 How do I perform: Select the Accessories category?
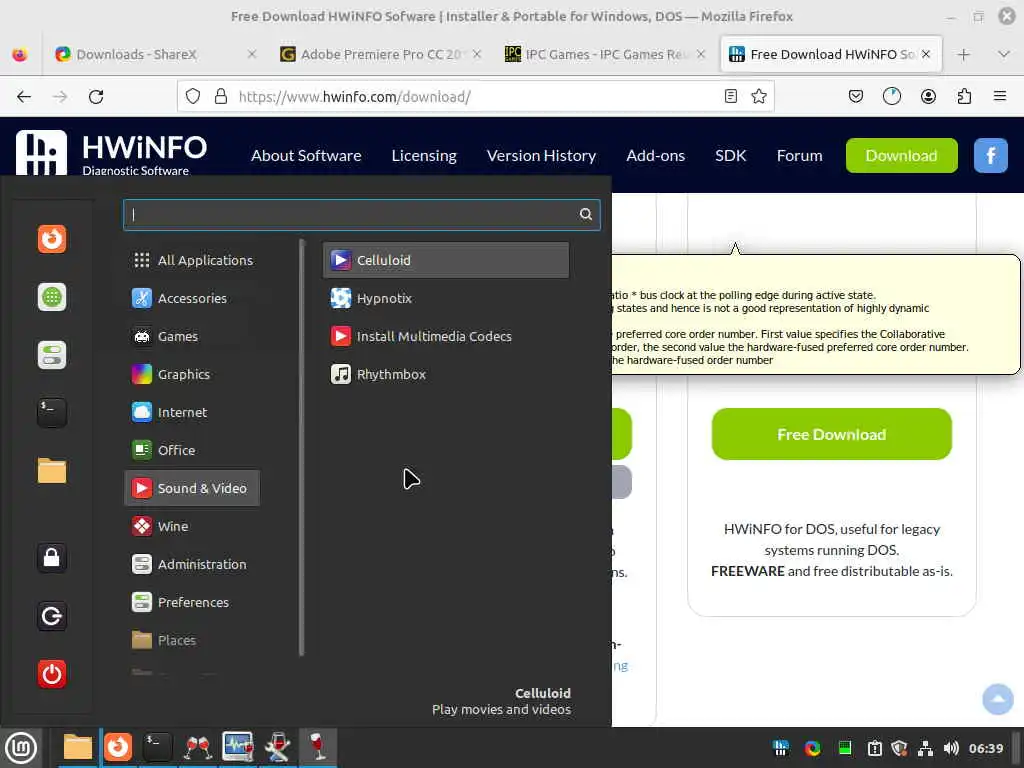point(192,298)
